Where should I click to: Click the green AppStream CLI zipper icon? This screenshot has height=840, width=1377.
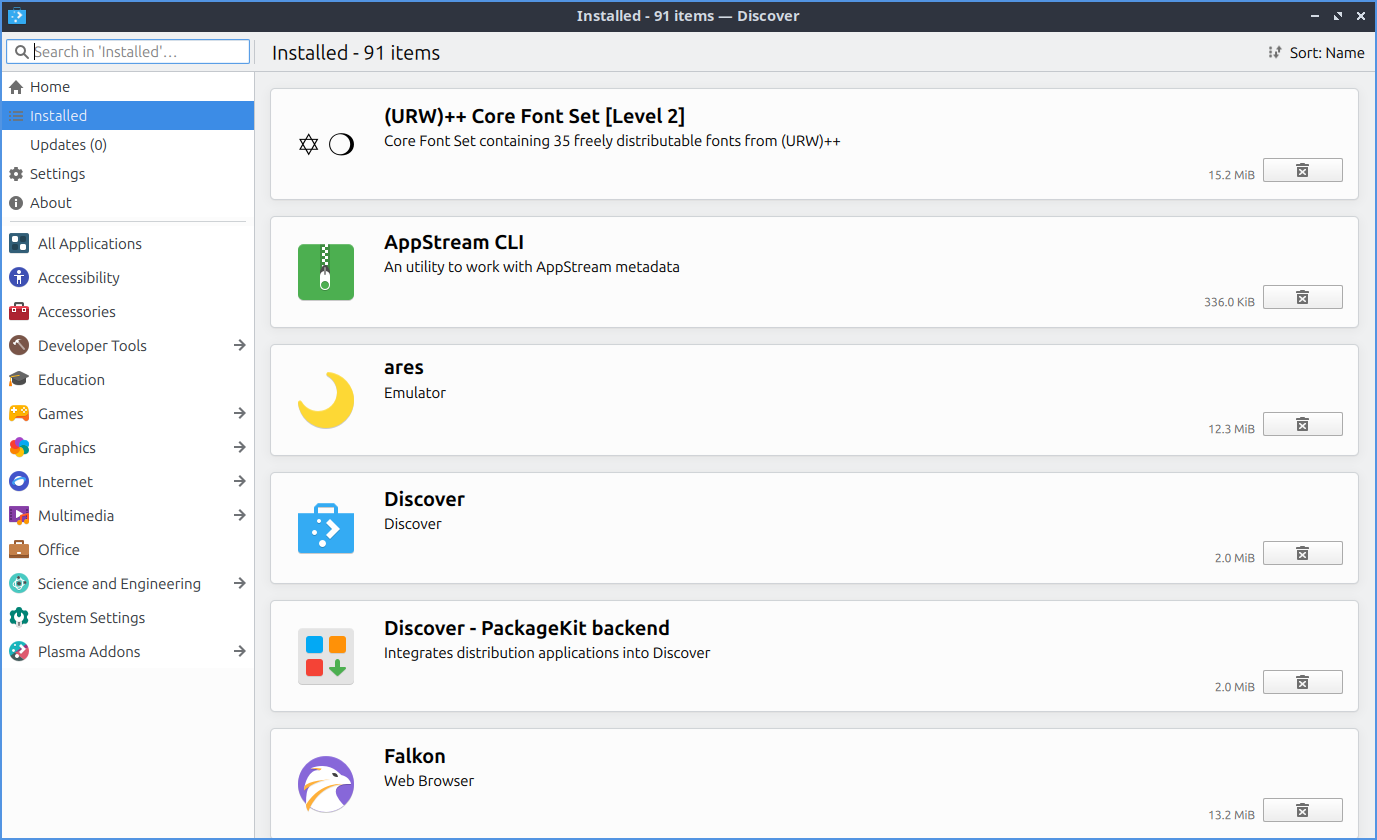click(x=326, y=272)
